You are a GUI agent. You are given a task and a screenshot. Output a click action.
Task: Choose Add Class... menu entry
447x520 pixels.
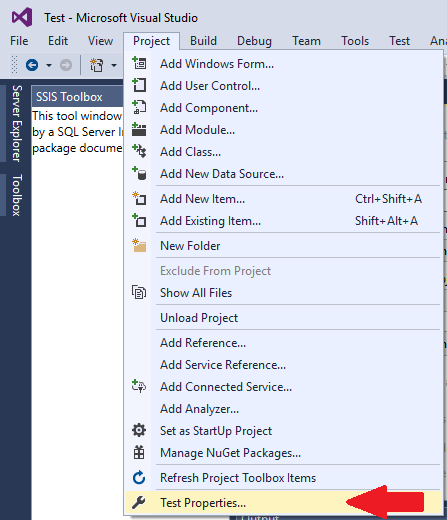click(283, 151)
